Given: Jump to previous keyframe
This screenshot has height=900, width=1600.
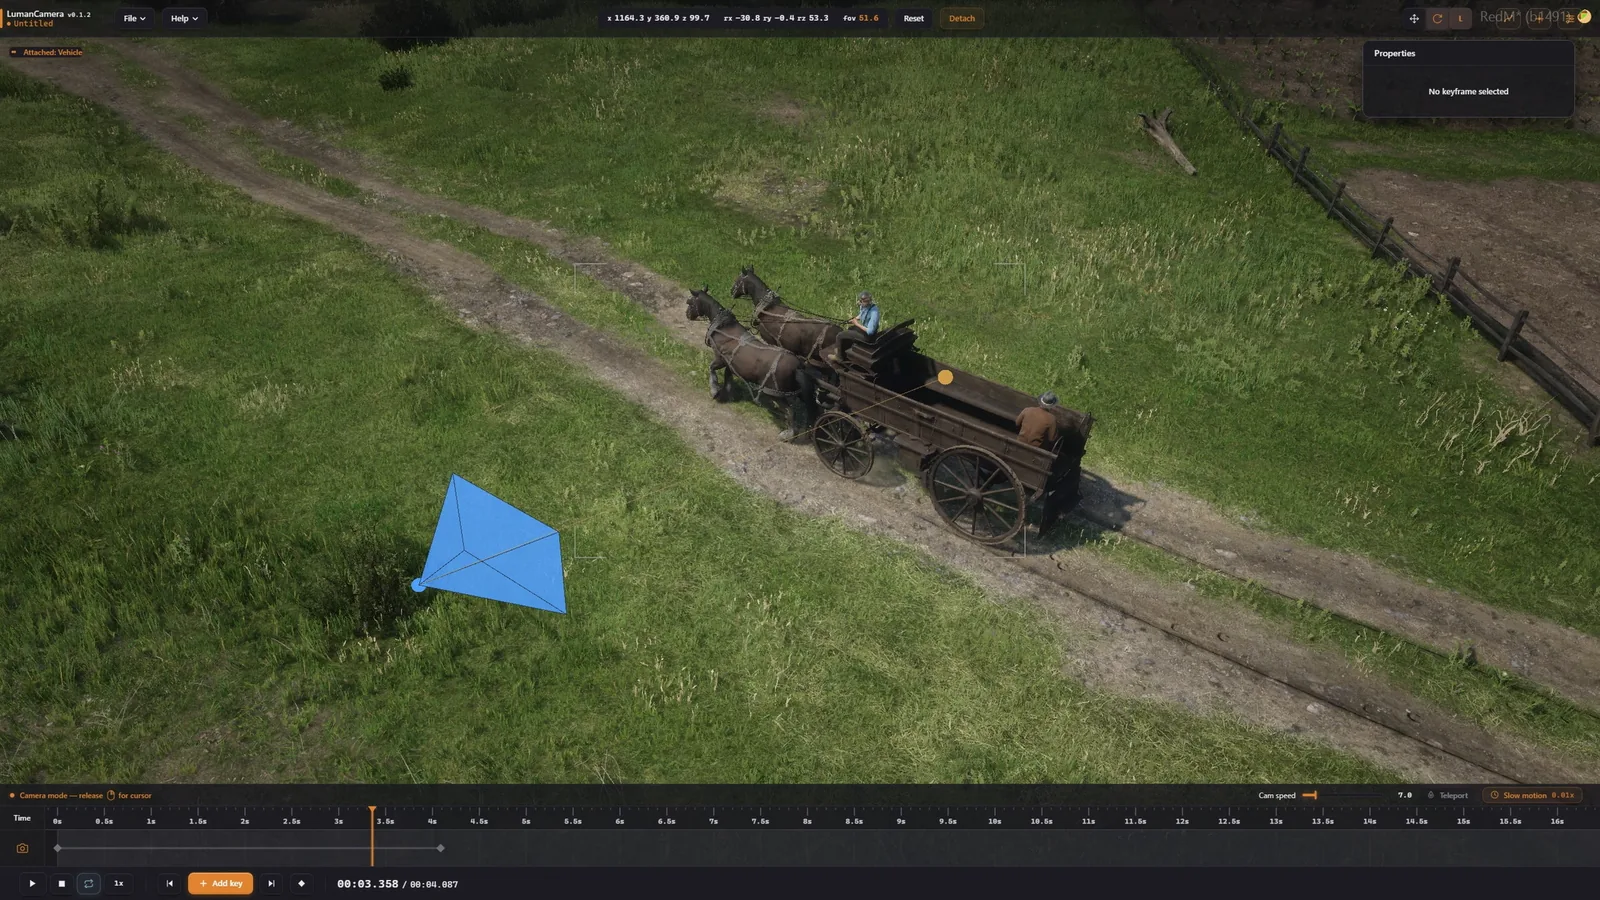Looking at the screenshot, I should coord(169,884).
